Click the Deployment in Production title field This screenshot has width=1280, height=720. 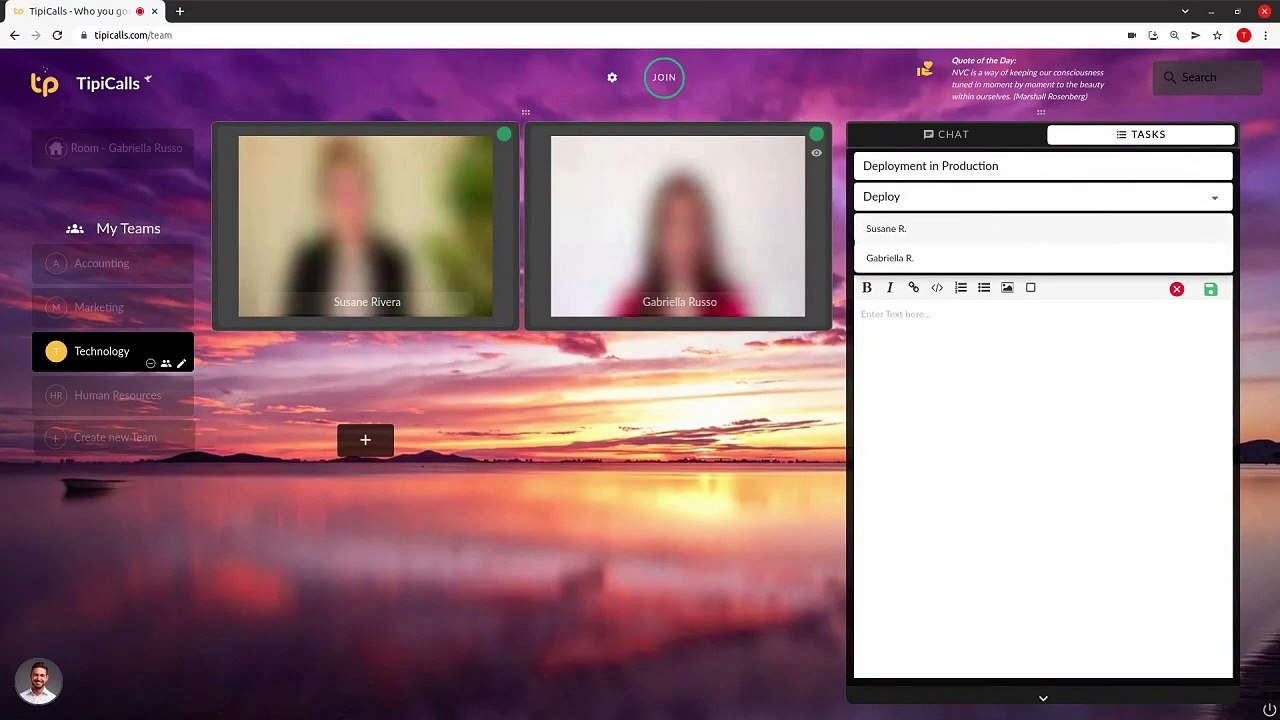click(x=1043, y=166)
